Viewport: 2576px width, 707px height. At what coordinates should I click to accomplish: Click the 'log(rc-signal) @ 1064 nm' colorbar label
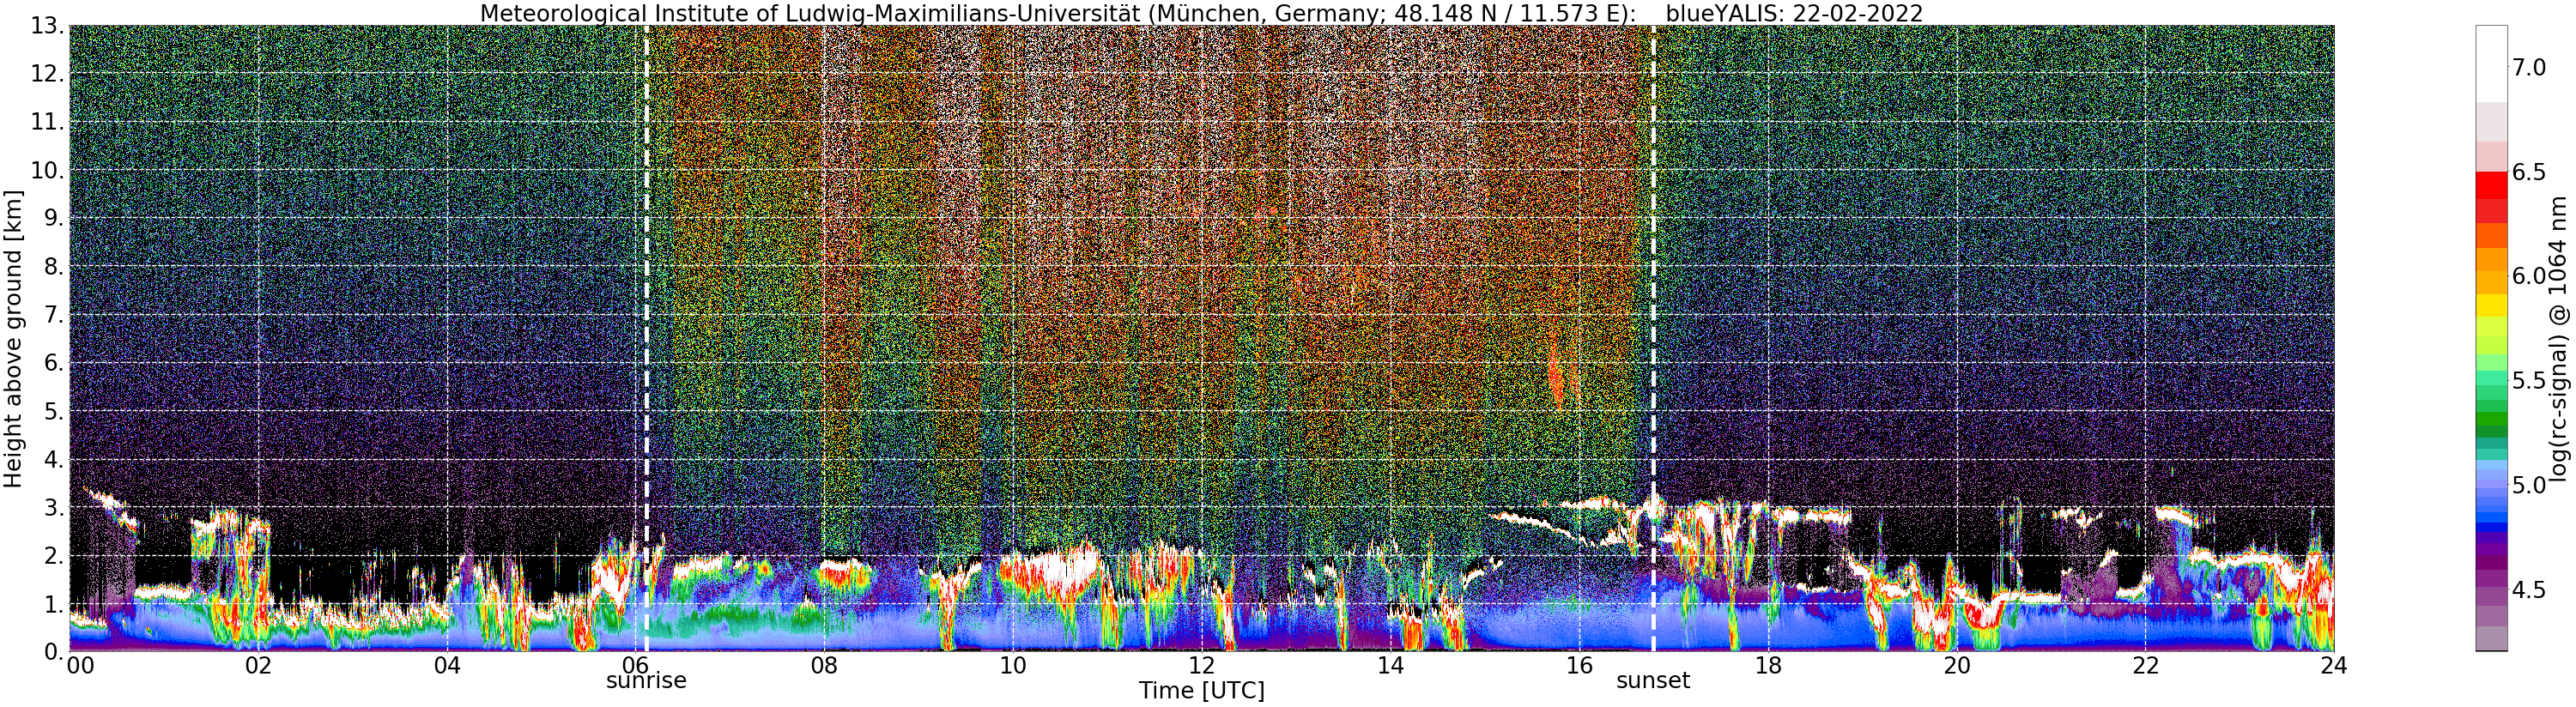click(x=2560, y=338)
